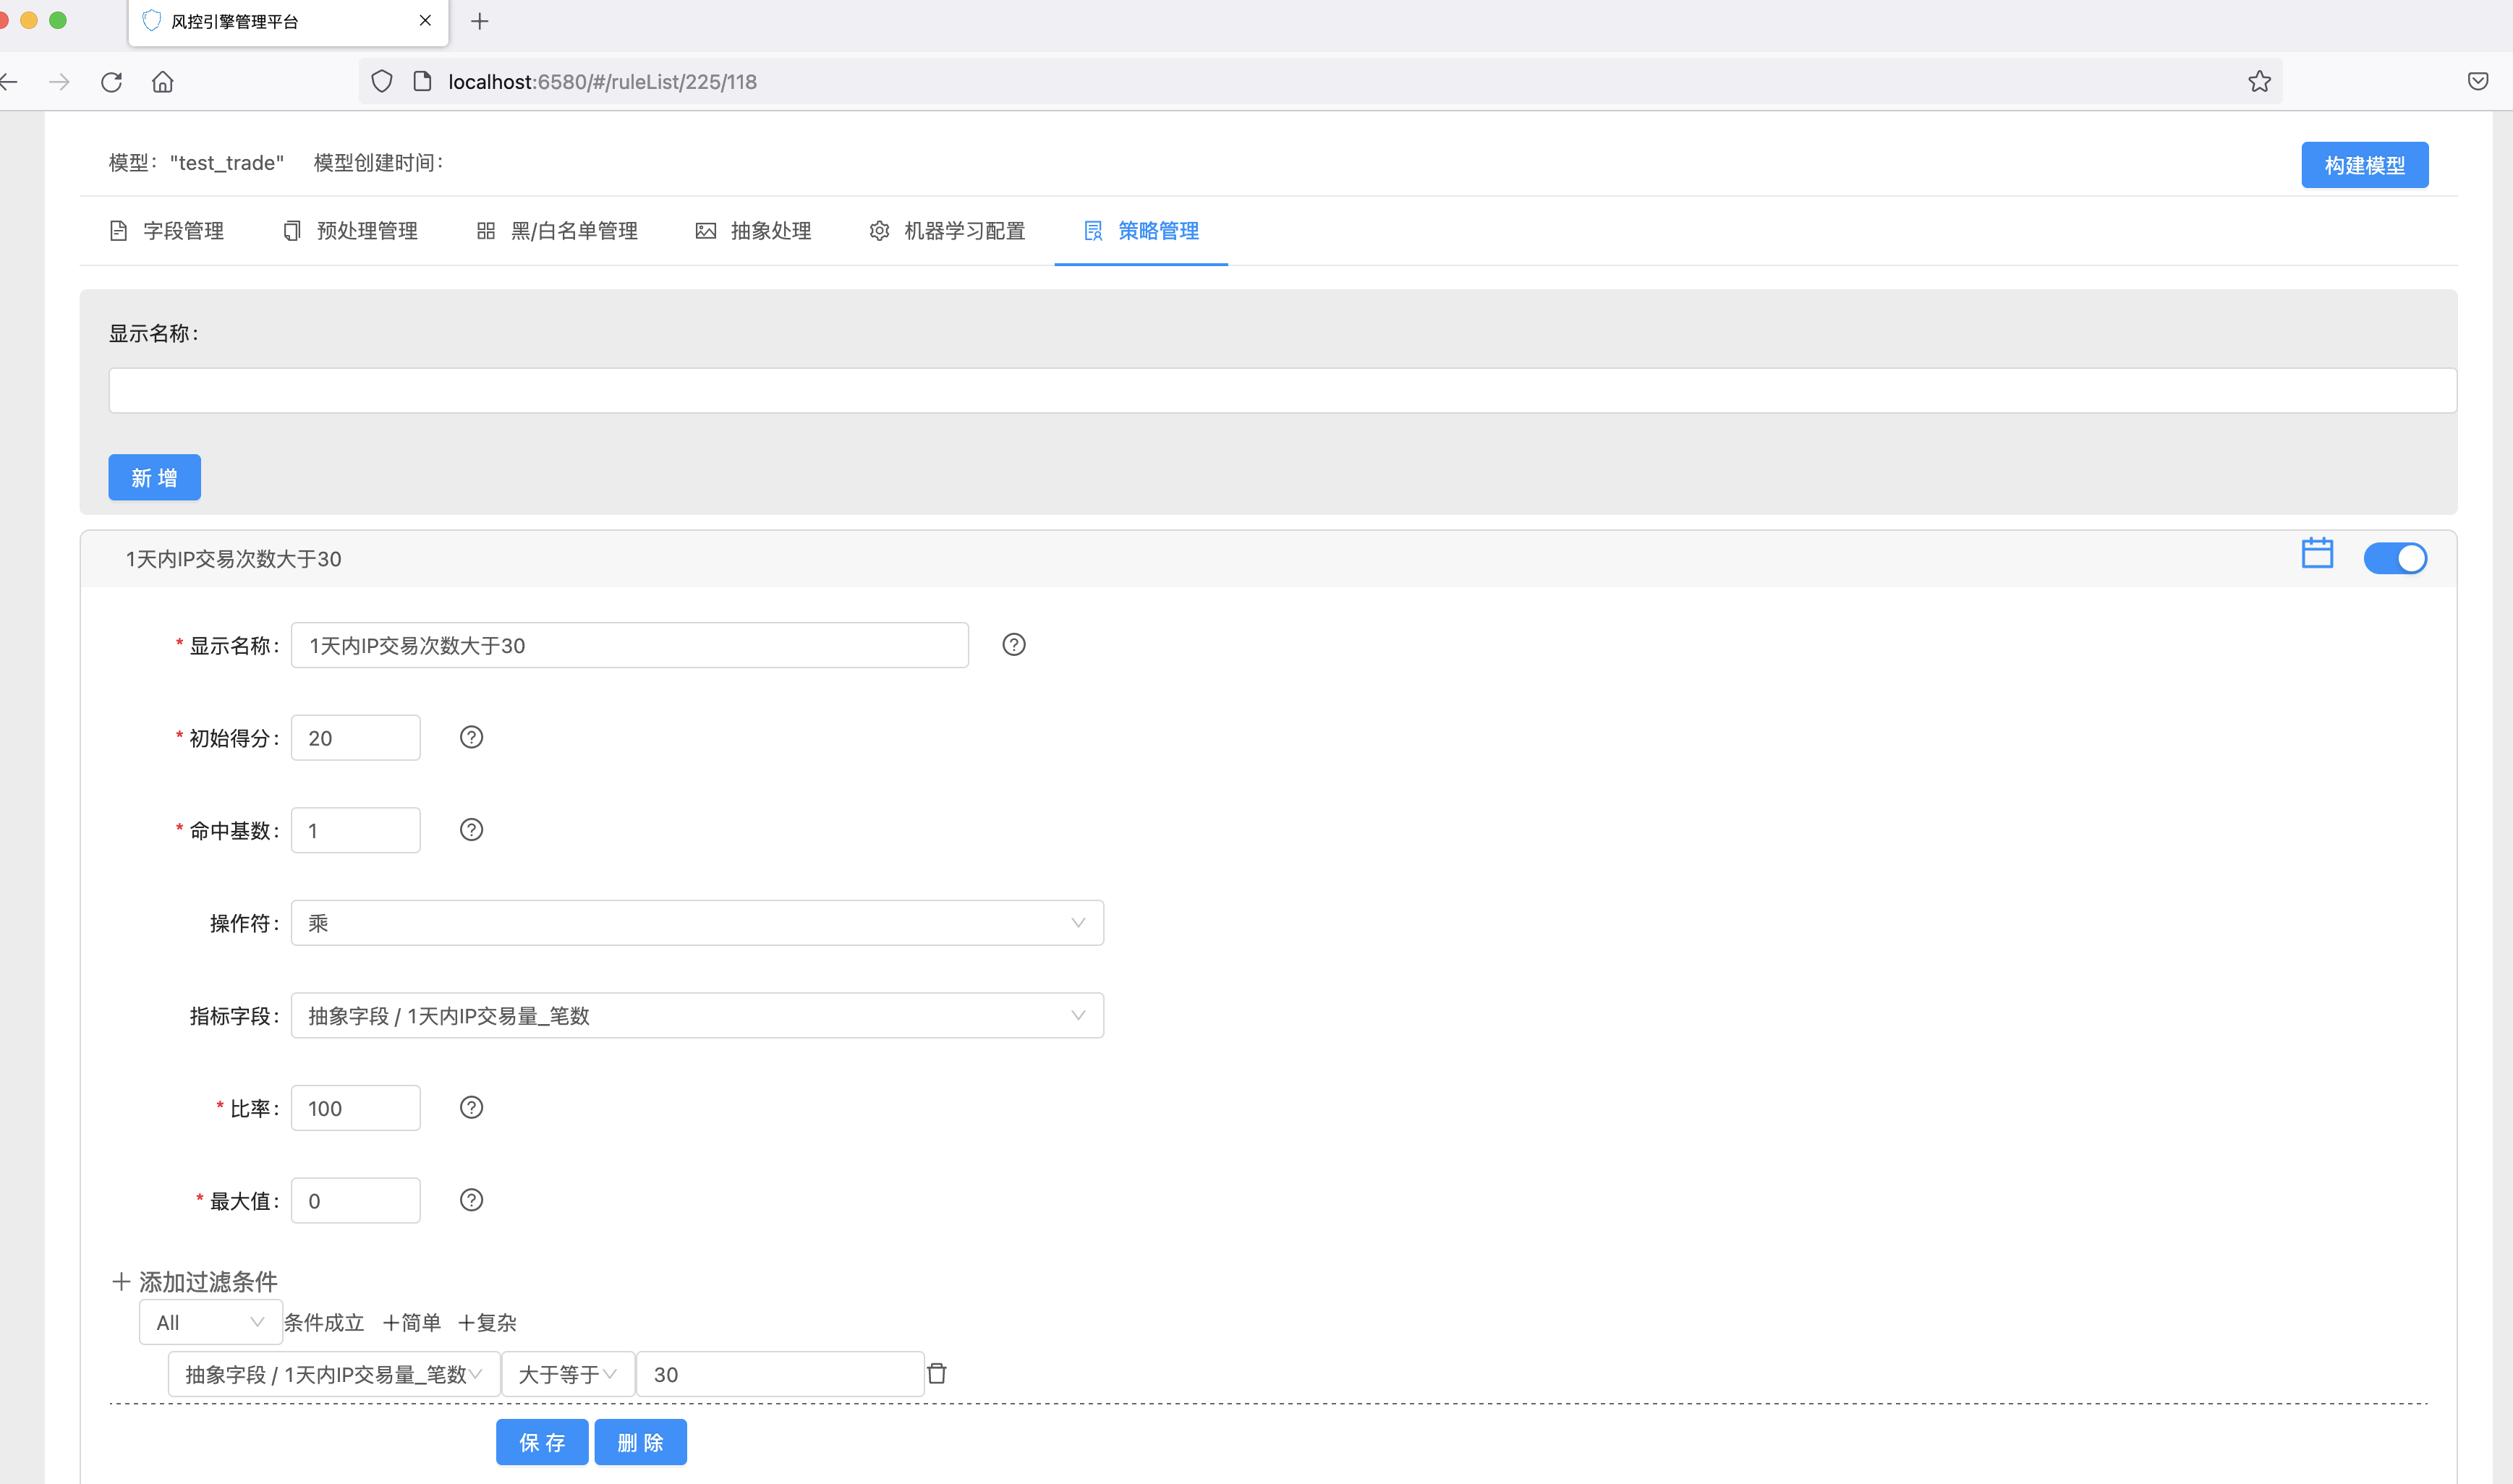Switch to the 预处理管理 tab
Viewport: 2513px width, 1484px height.
coord(350,231)
